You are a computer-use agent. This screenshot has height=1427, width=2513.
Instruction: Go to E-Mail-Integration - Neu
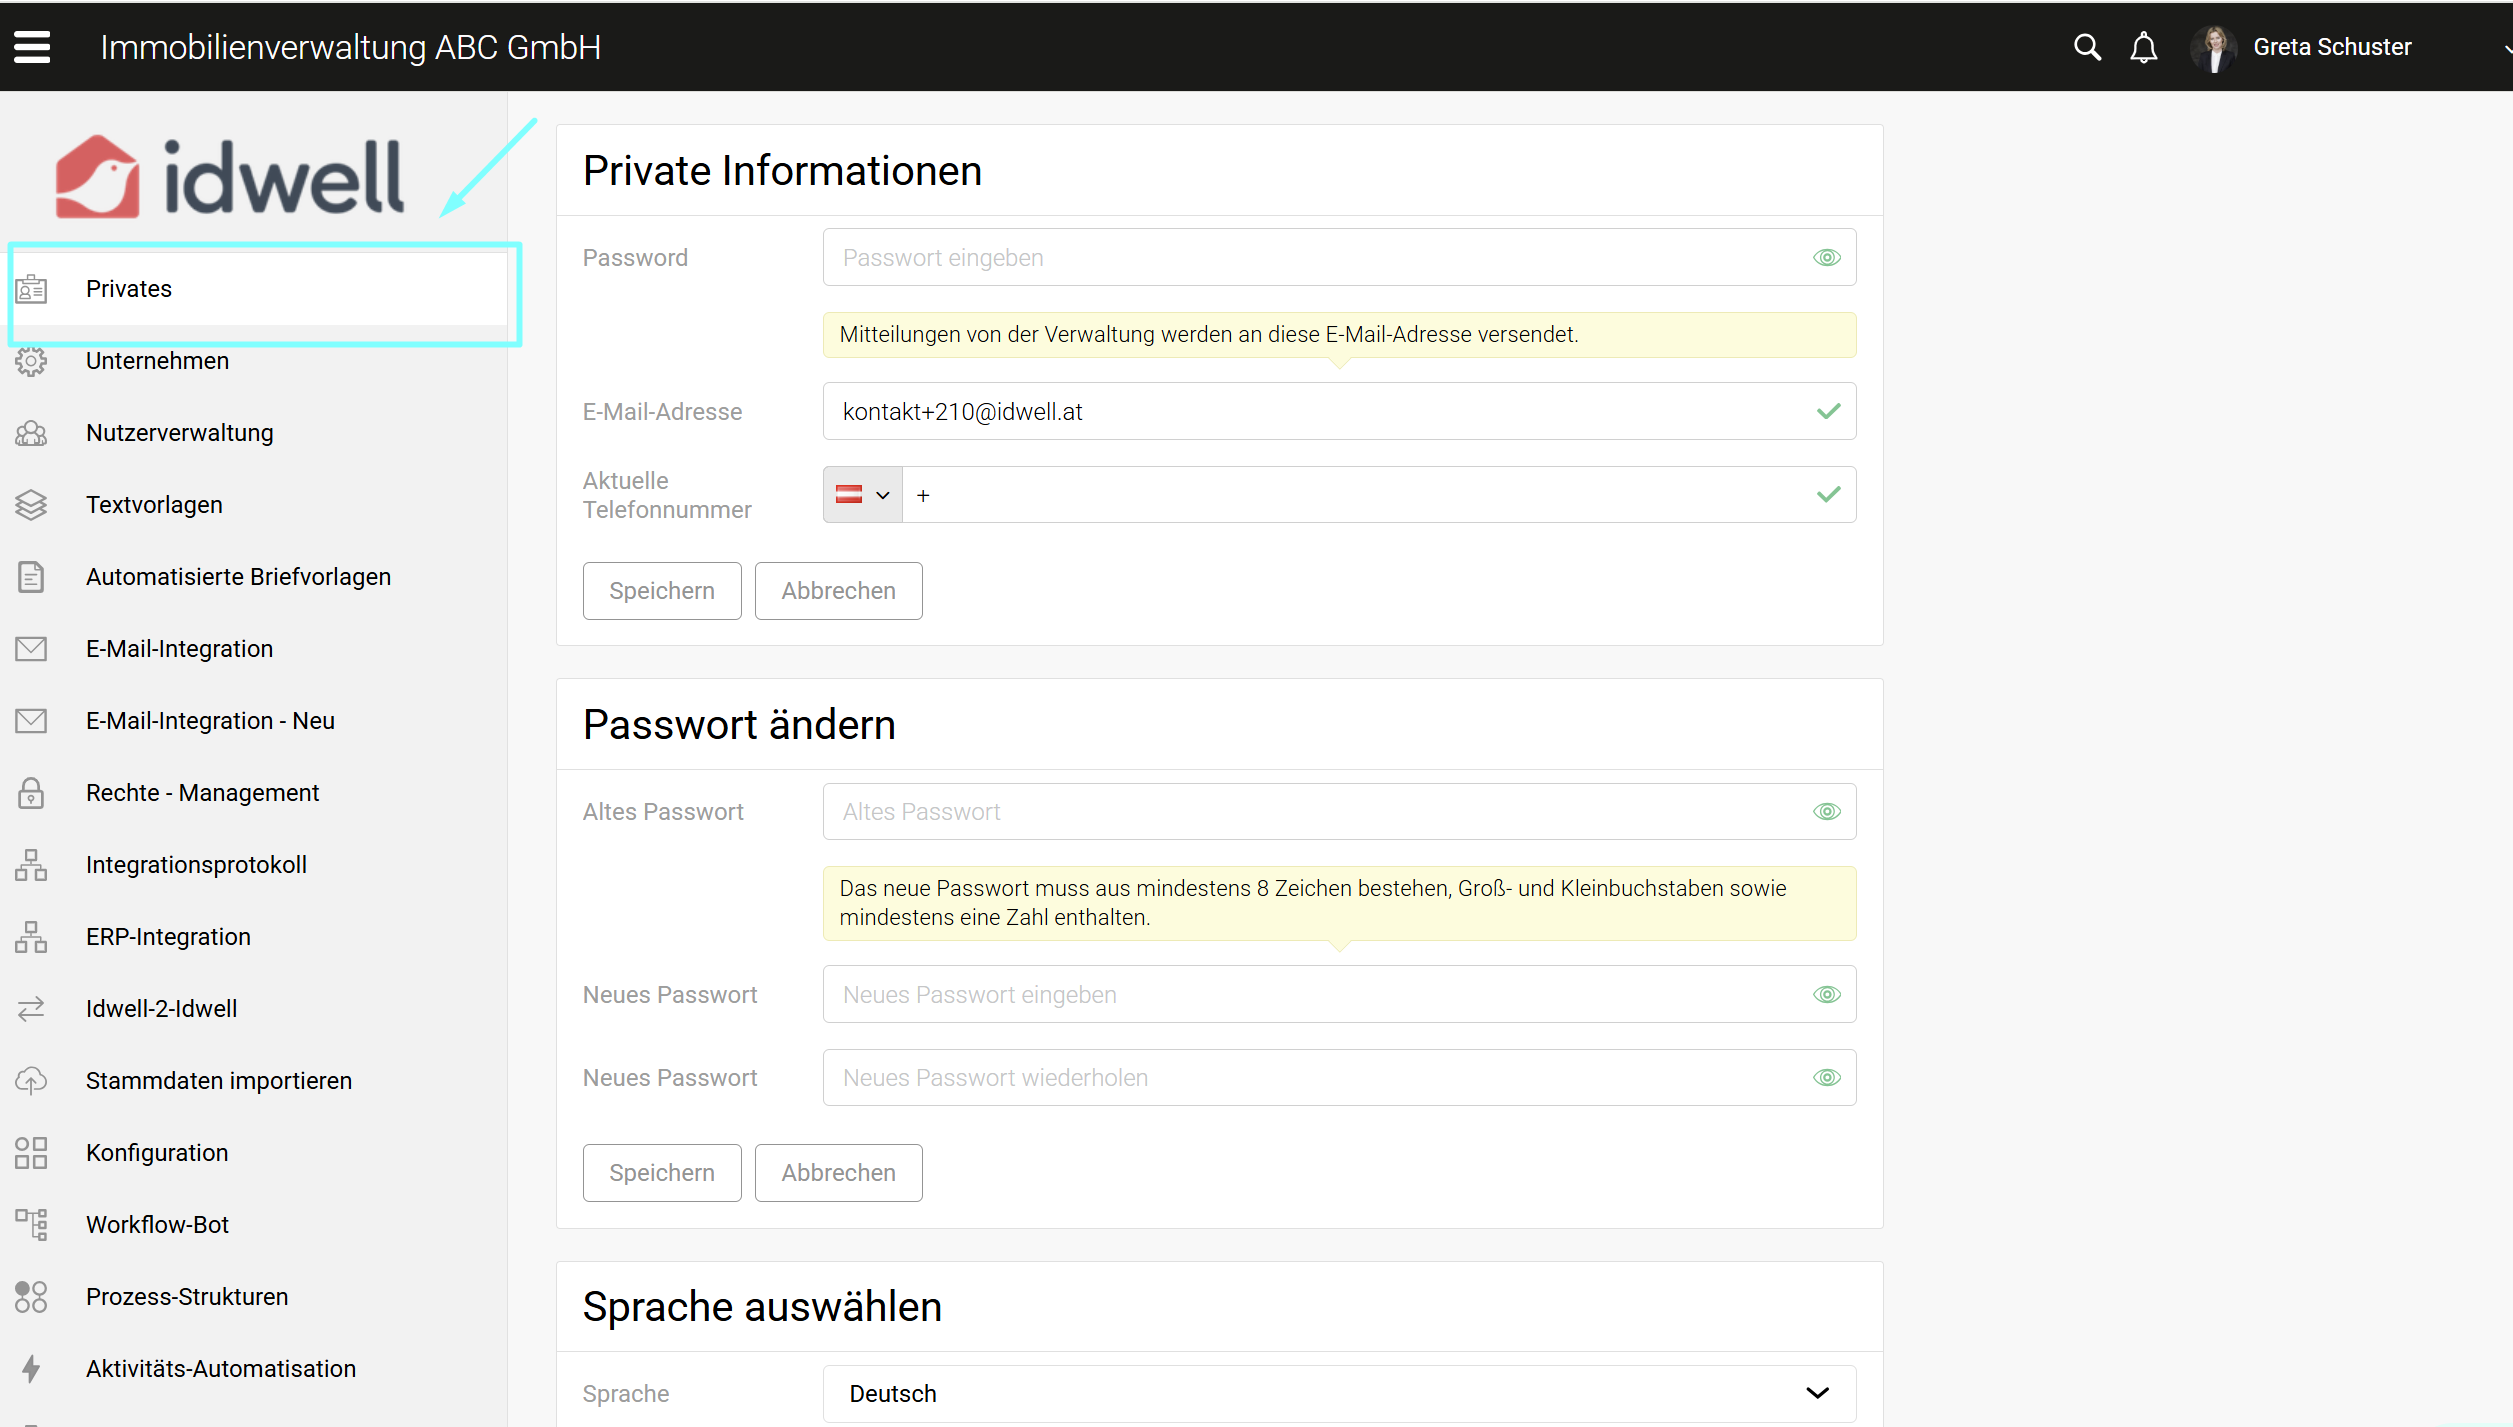tap(210, 721)
